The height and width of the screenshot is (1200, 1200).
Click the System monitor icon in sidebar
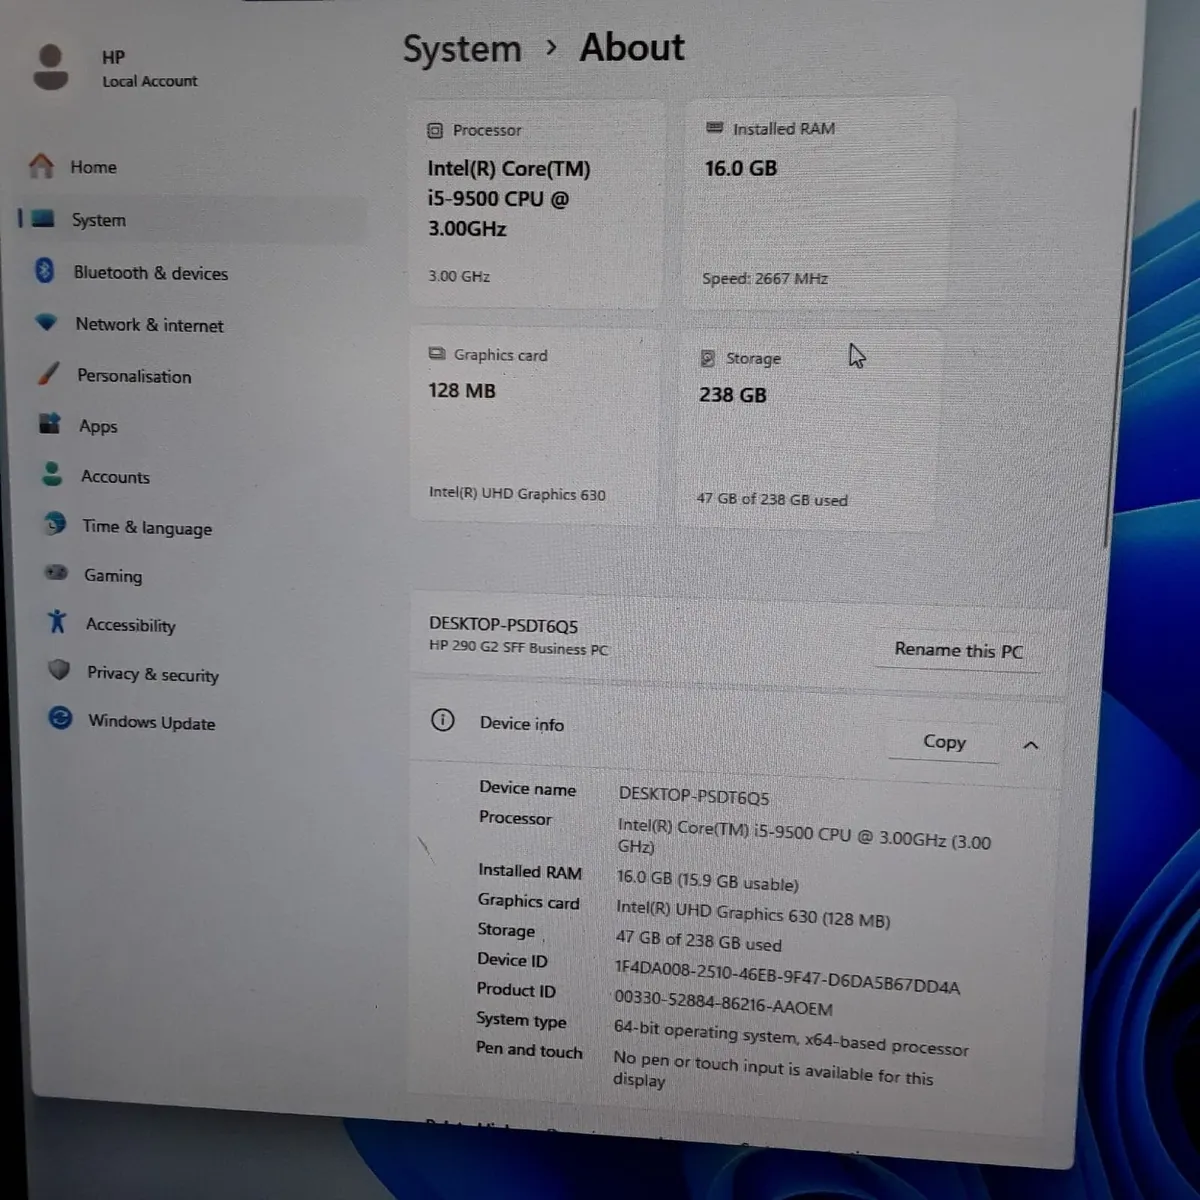pyautogui.click(x=43, y=218)
